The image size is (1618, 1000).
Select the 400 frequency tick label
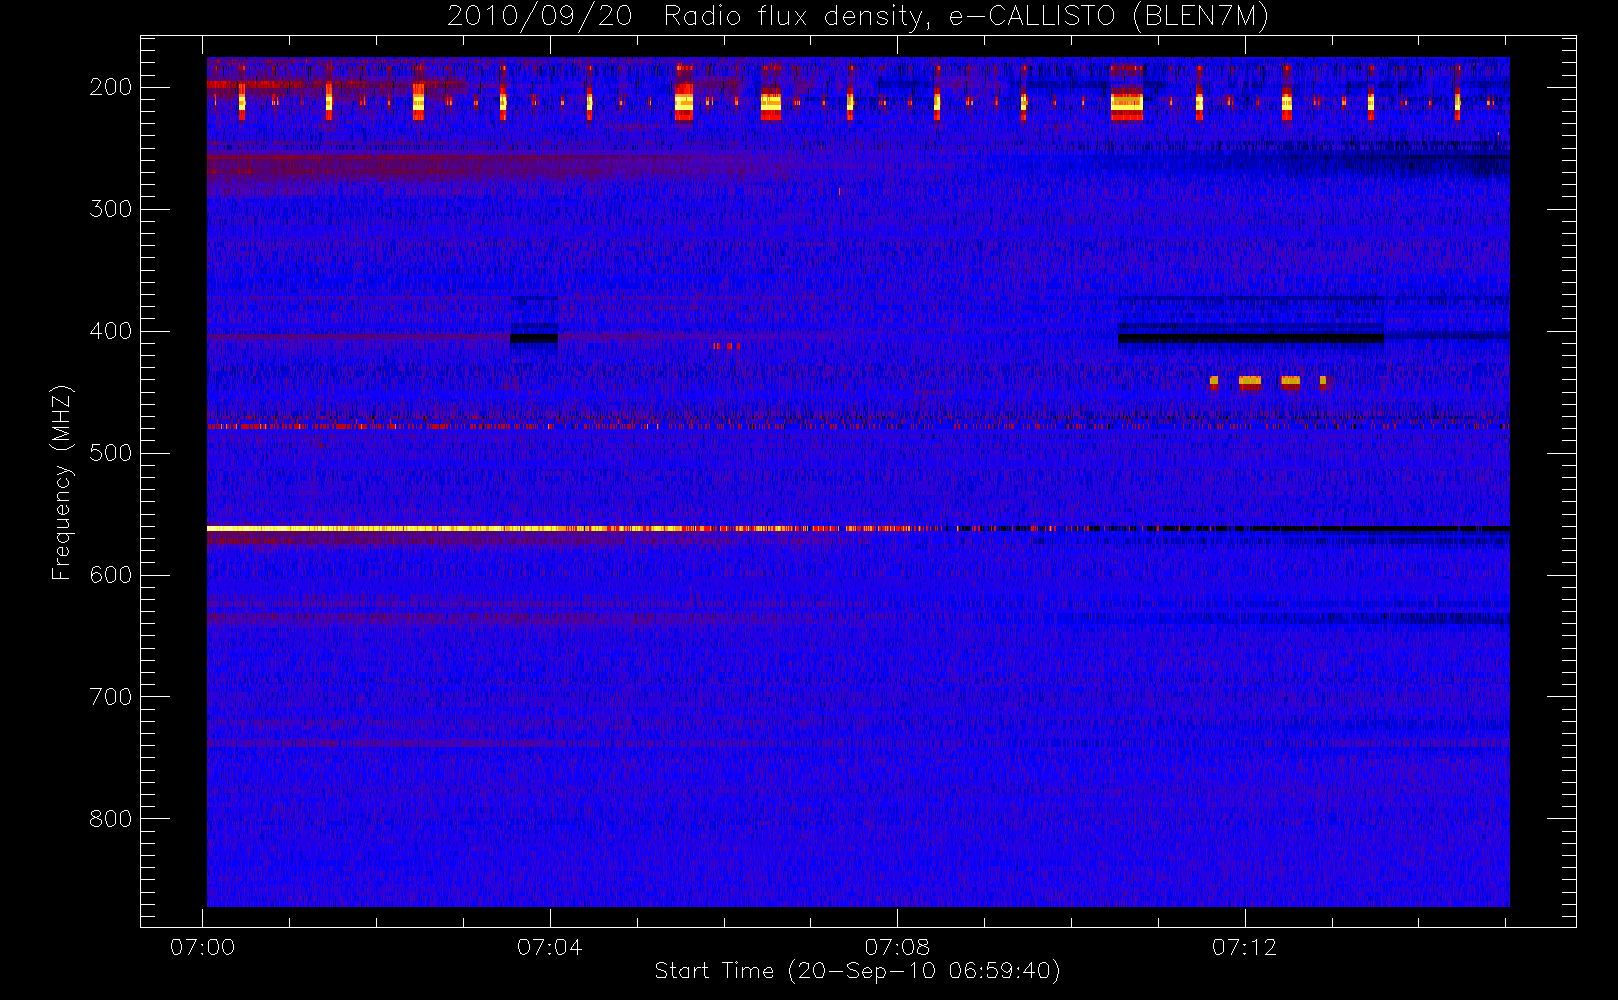point(110,331)
